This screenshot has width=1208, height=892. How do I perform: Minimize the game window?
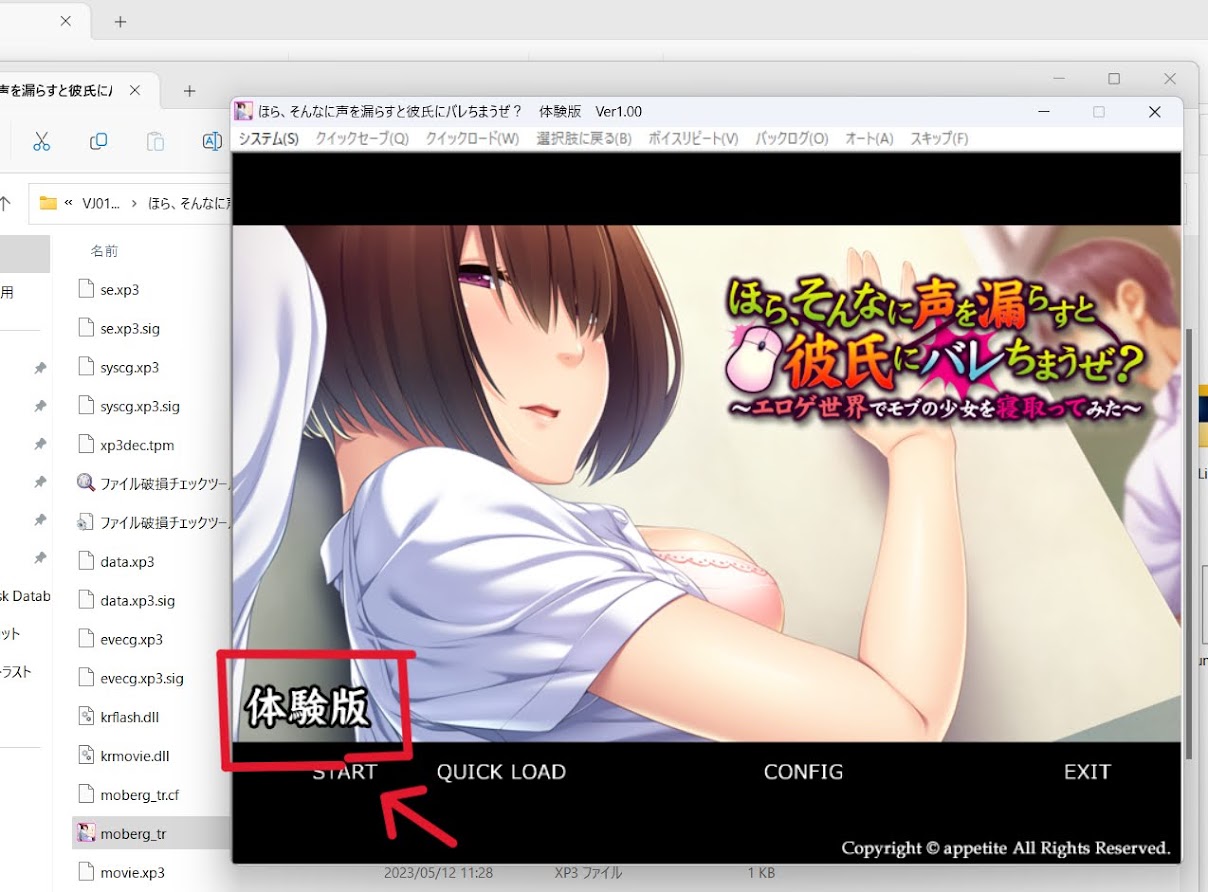coord(1044,112)
